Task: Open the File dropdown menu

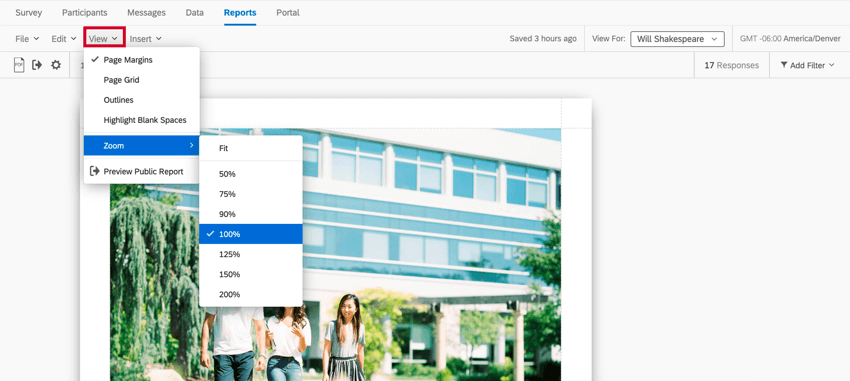Action: point(27,39)
